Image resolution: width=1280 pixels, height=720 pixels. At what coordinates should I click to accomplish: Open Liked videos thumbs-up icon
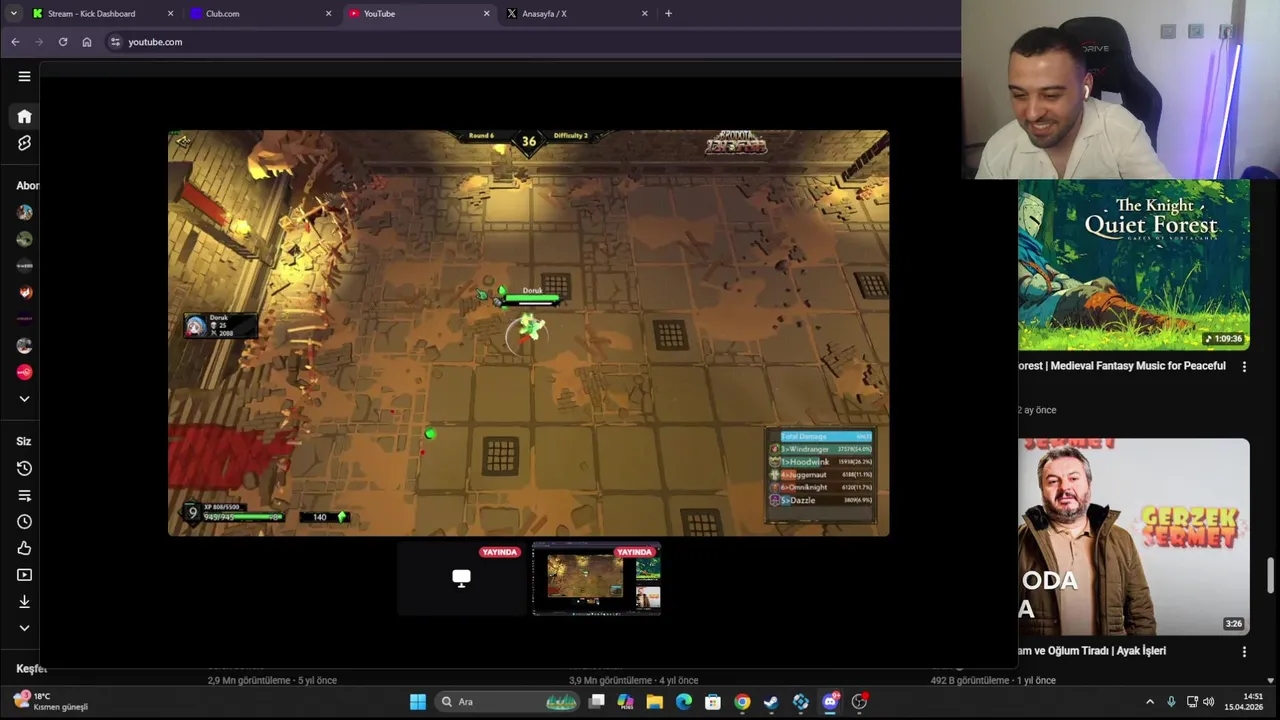(24, 548)
